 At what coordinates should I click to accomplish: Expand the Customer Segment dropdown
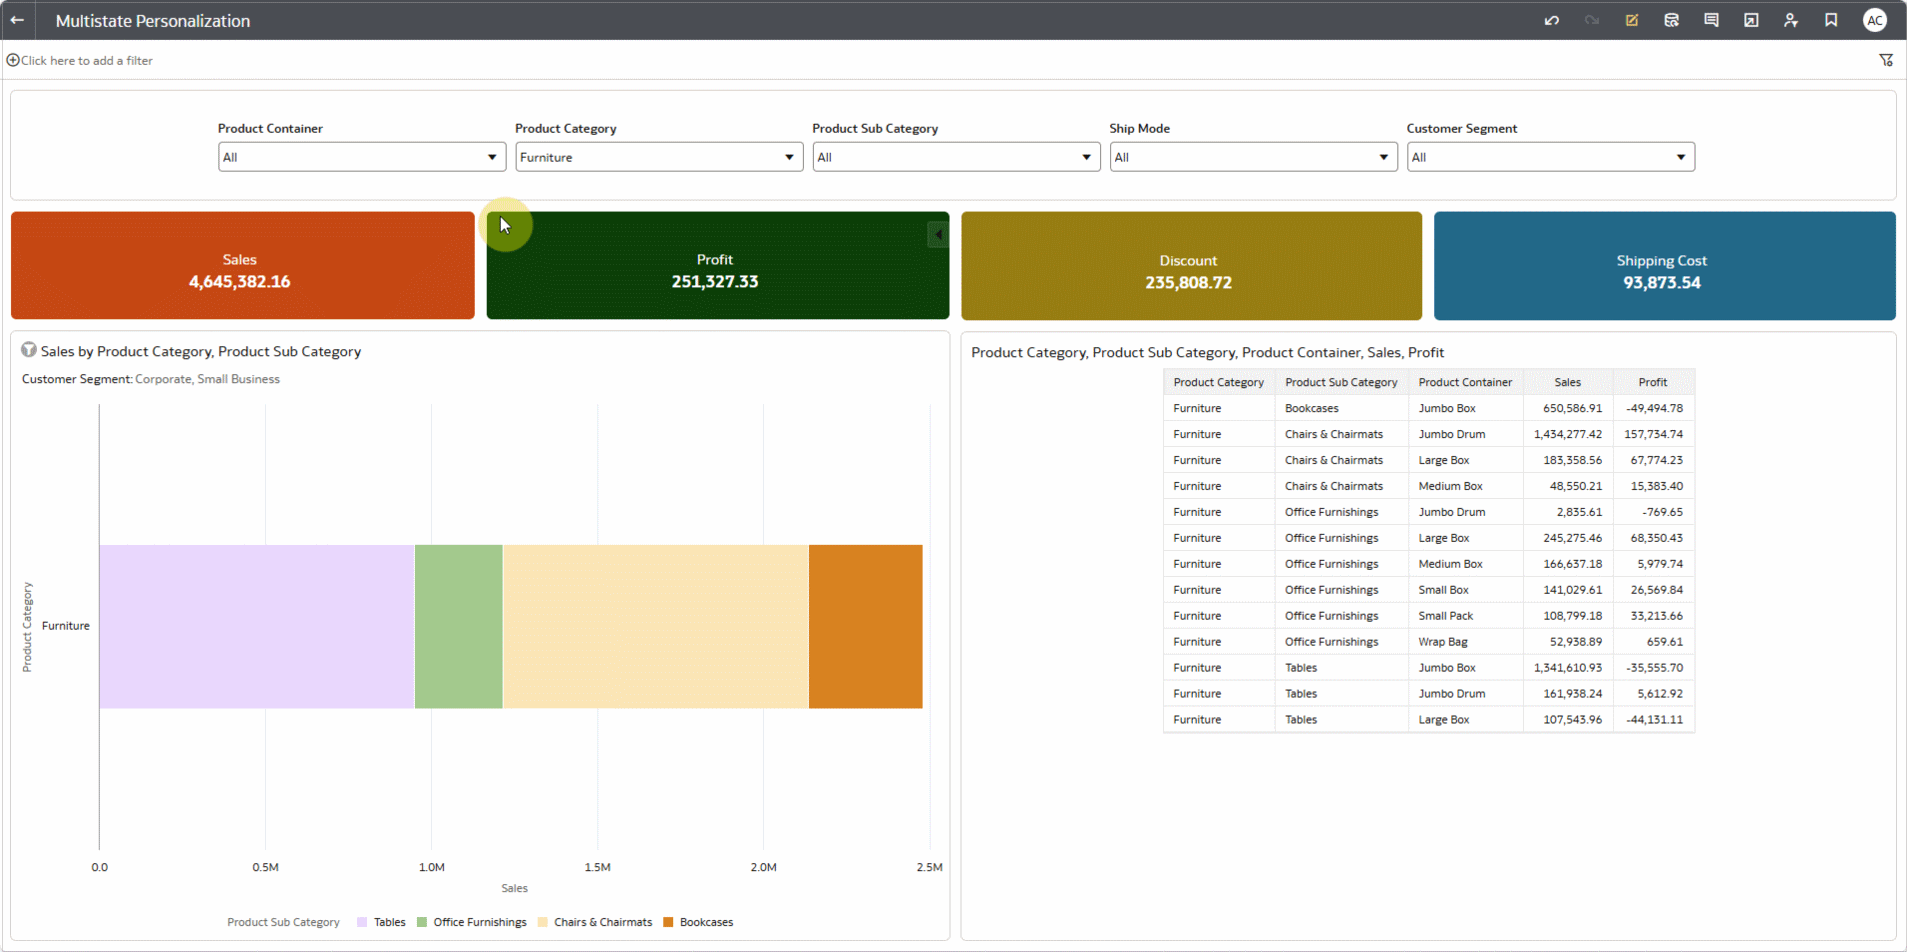[1550, 157]
